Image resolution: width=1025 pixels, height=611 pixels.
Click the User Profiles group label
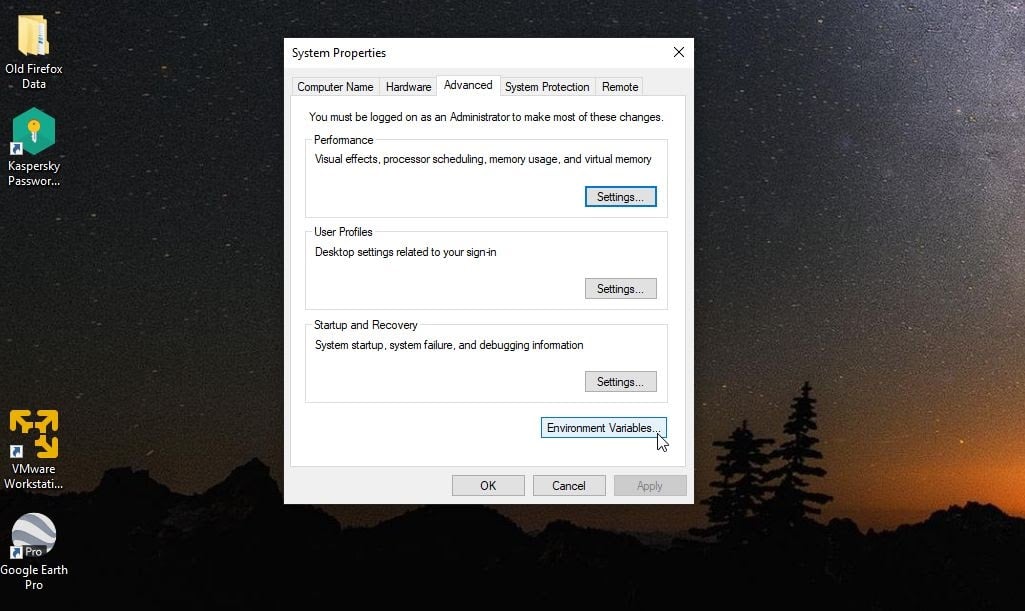pos(343,232)
